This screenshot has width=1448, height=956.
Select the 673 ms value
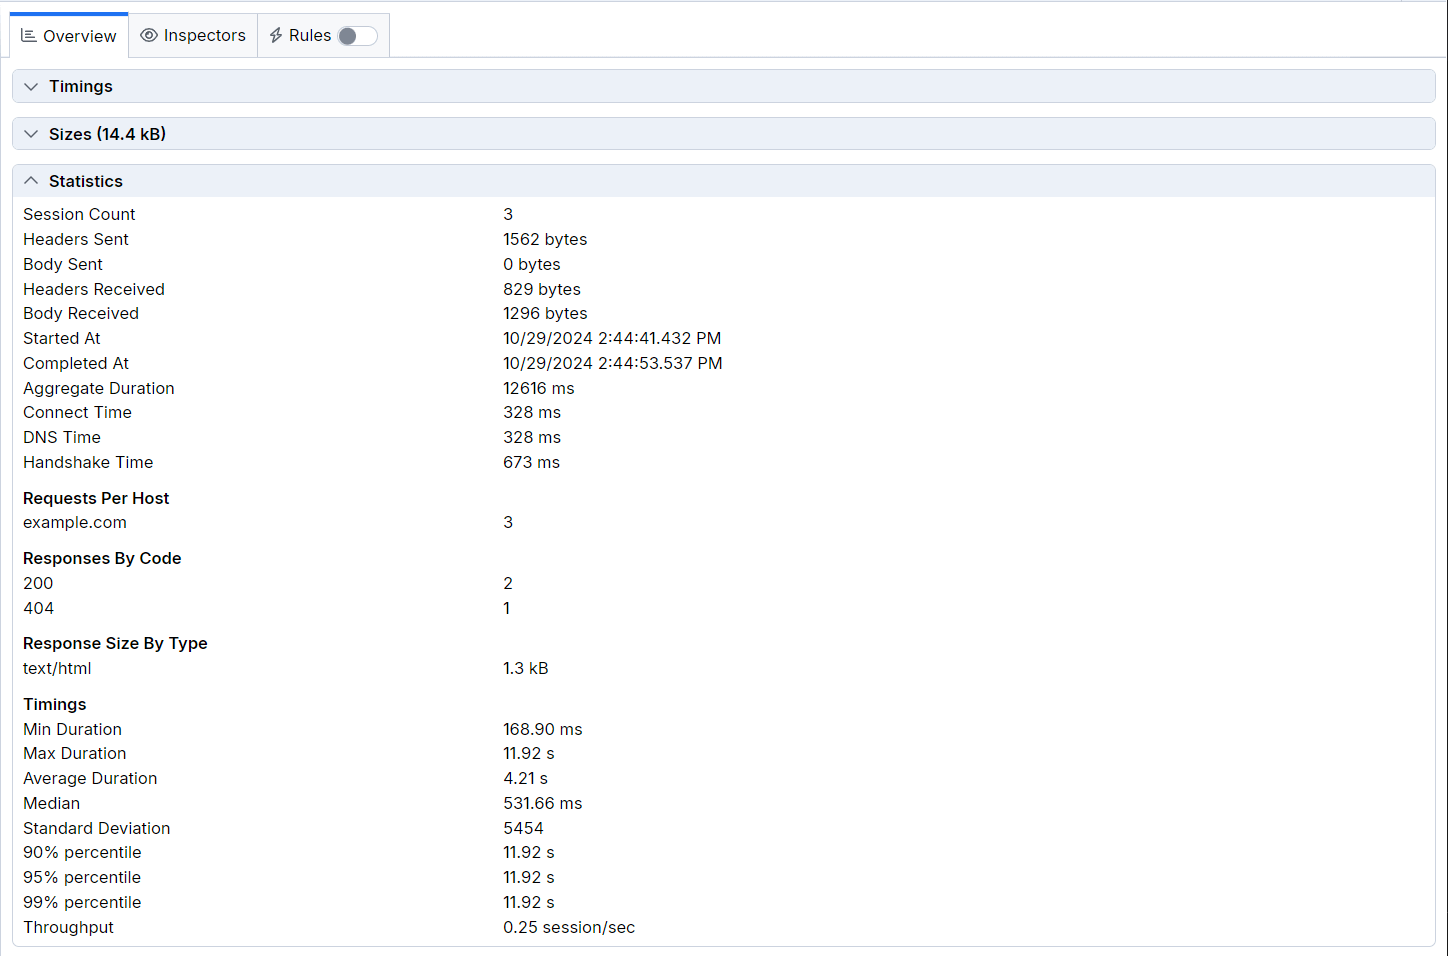(532, 462)
